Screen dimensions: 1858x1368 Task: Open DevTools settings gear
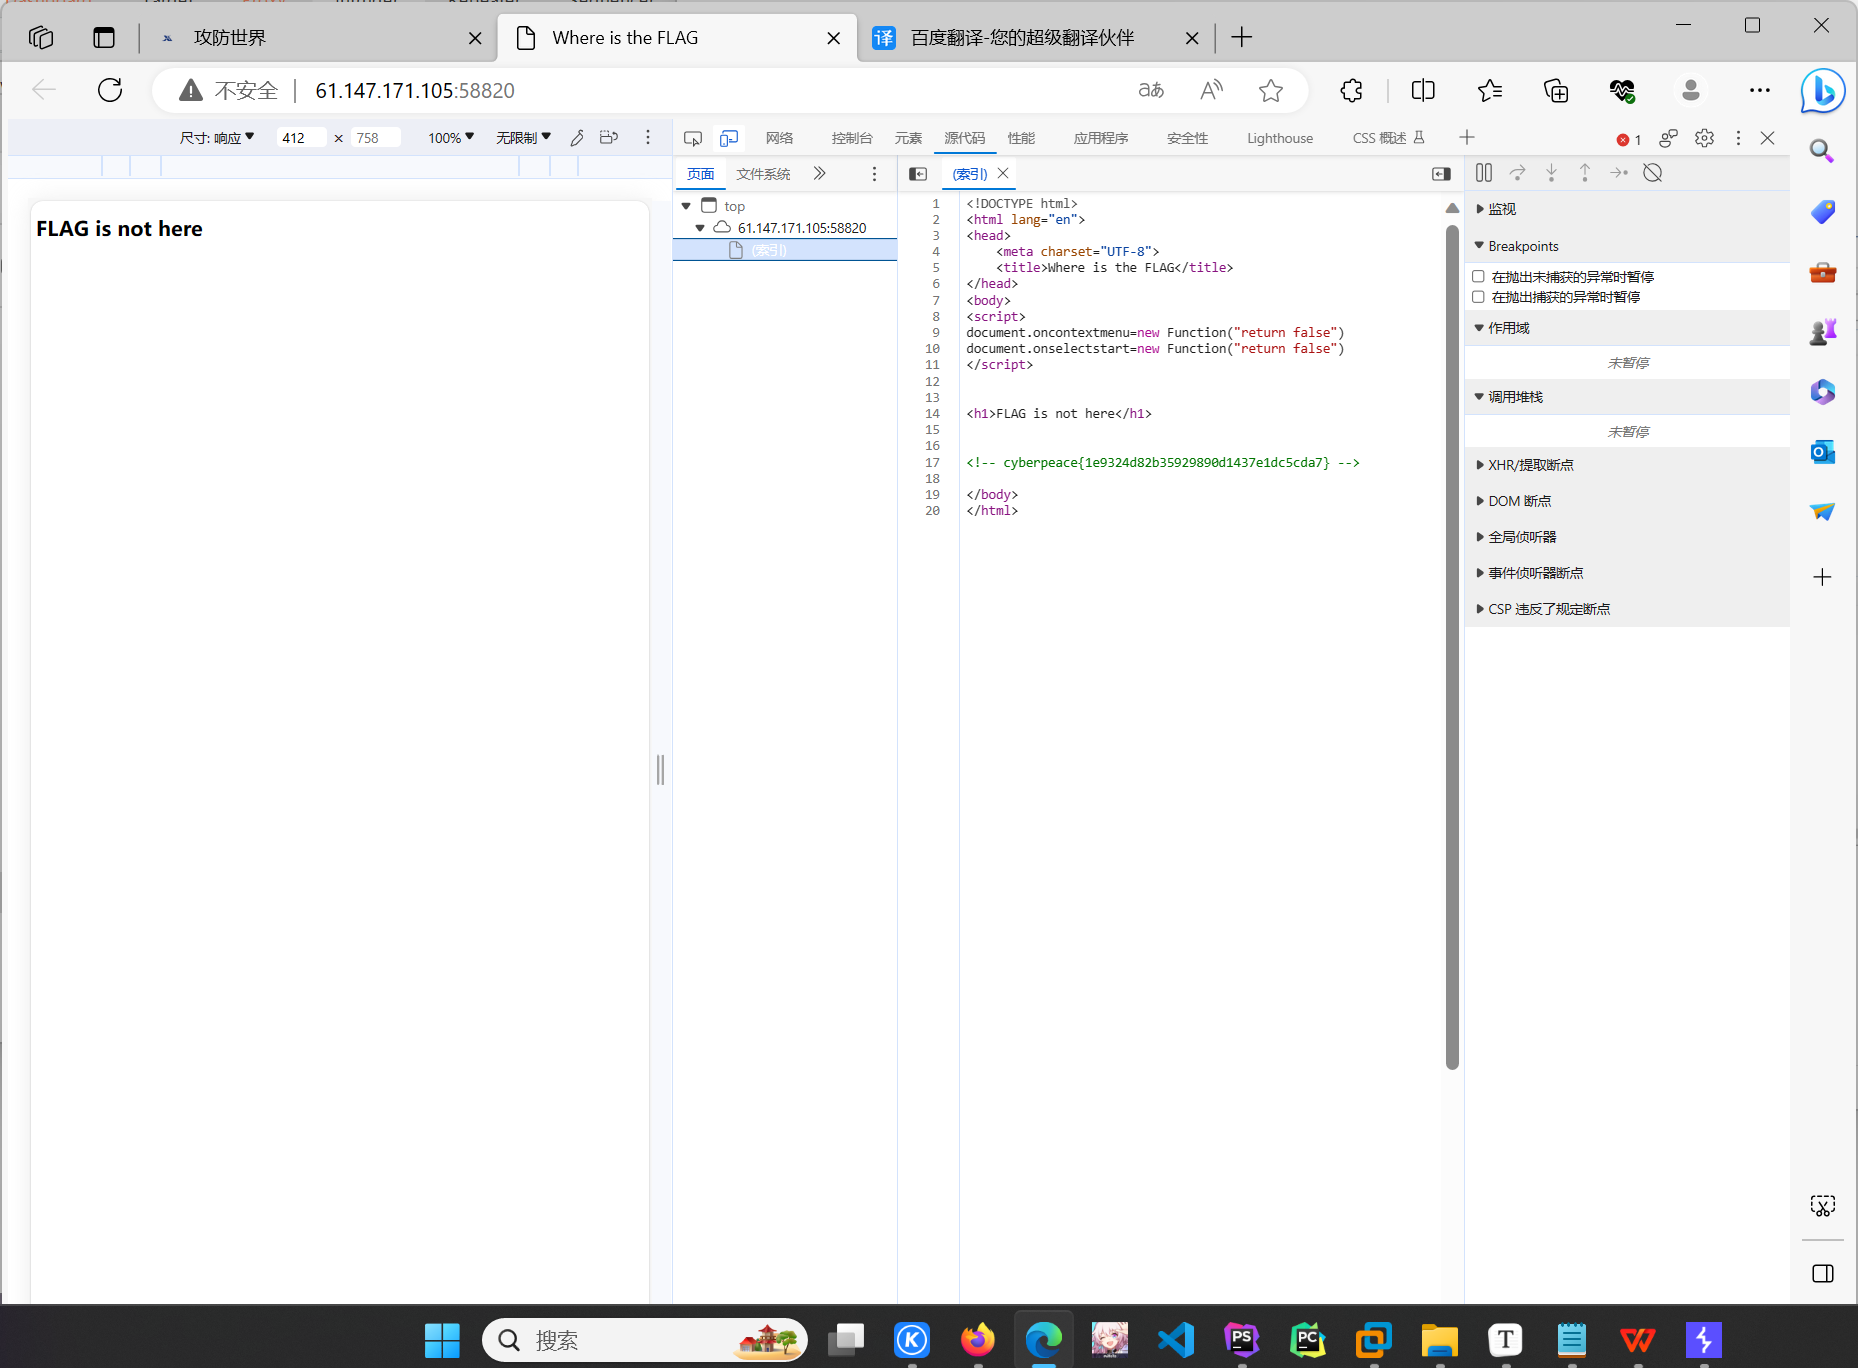click(1705, 138)
